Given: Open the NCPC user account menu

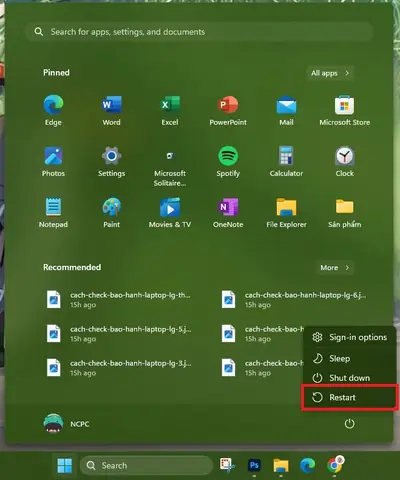Looking at the screenshot, I should point(67,424).
